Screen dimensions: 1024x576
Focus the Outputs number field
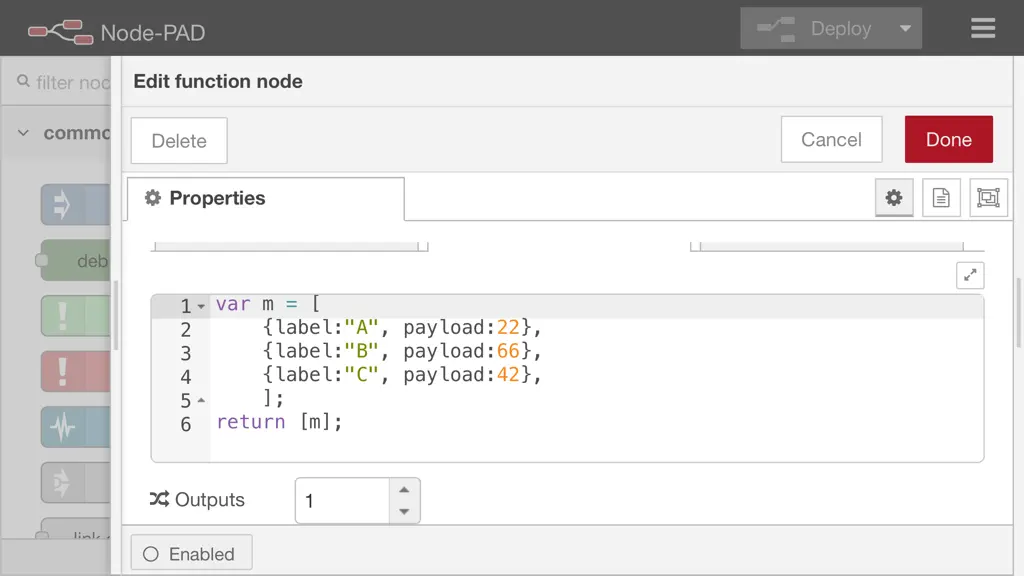tap(342, 500)
